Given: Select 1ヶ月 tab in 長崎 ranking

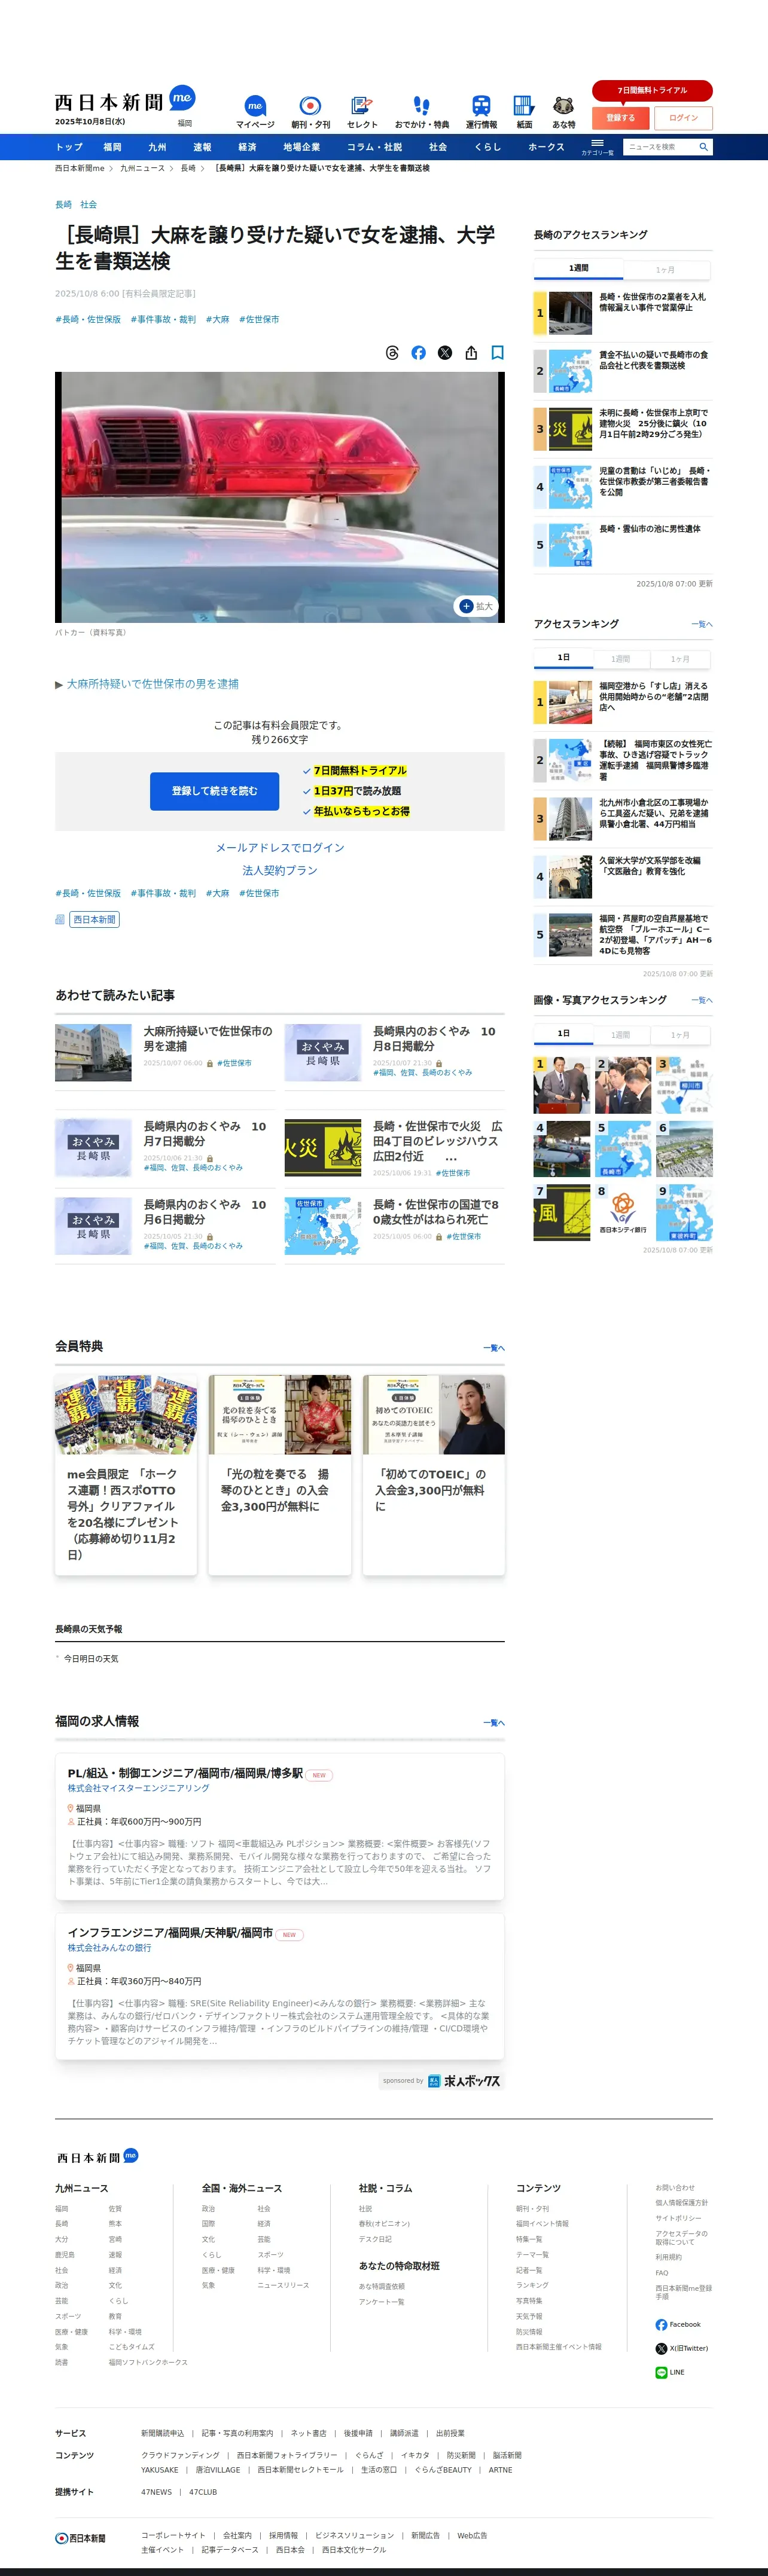Looking at the screenshot, I should [665, 270].
